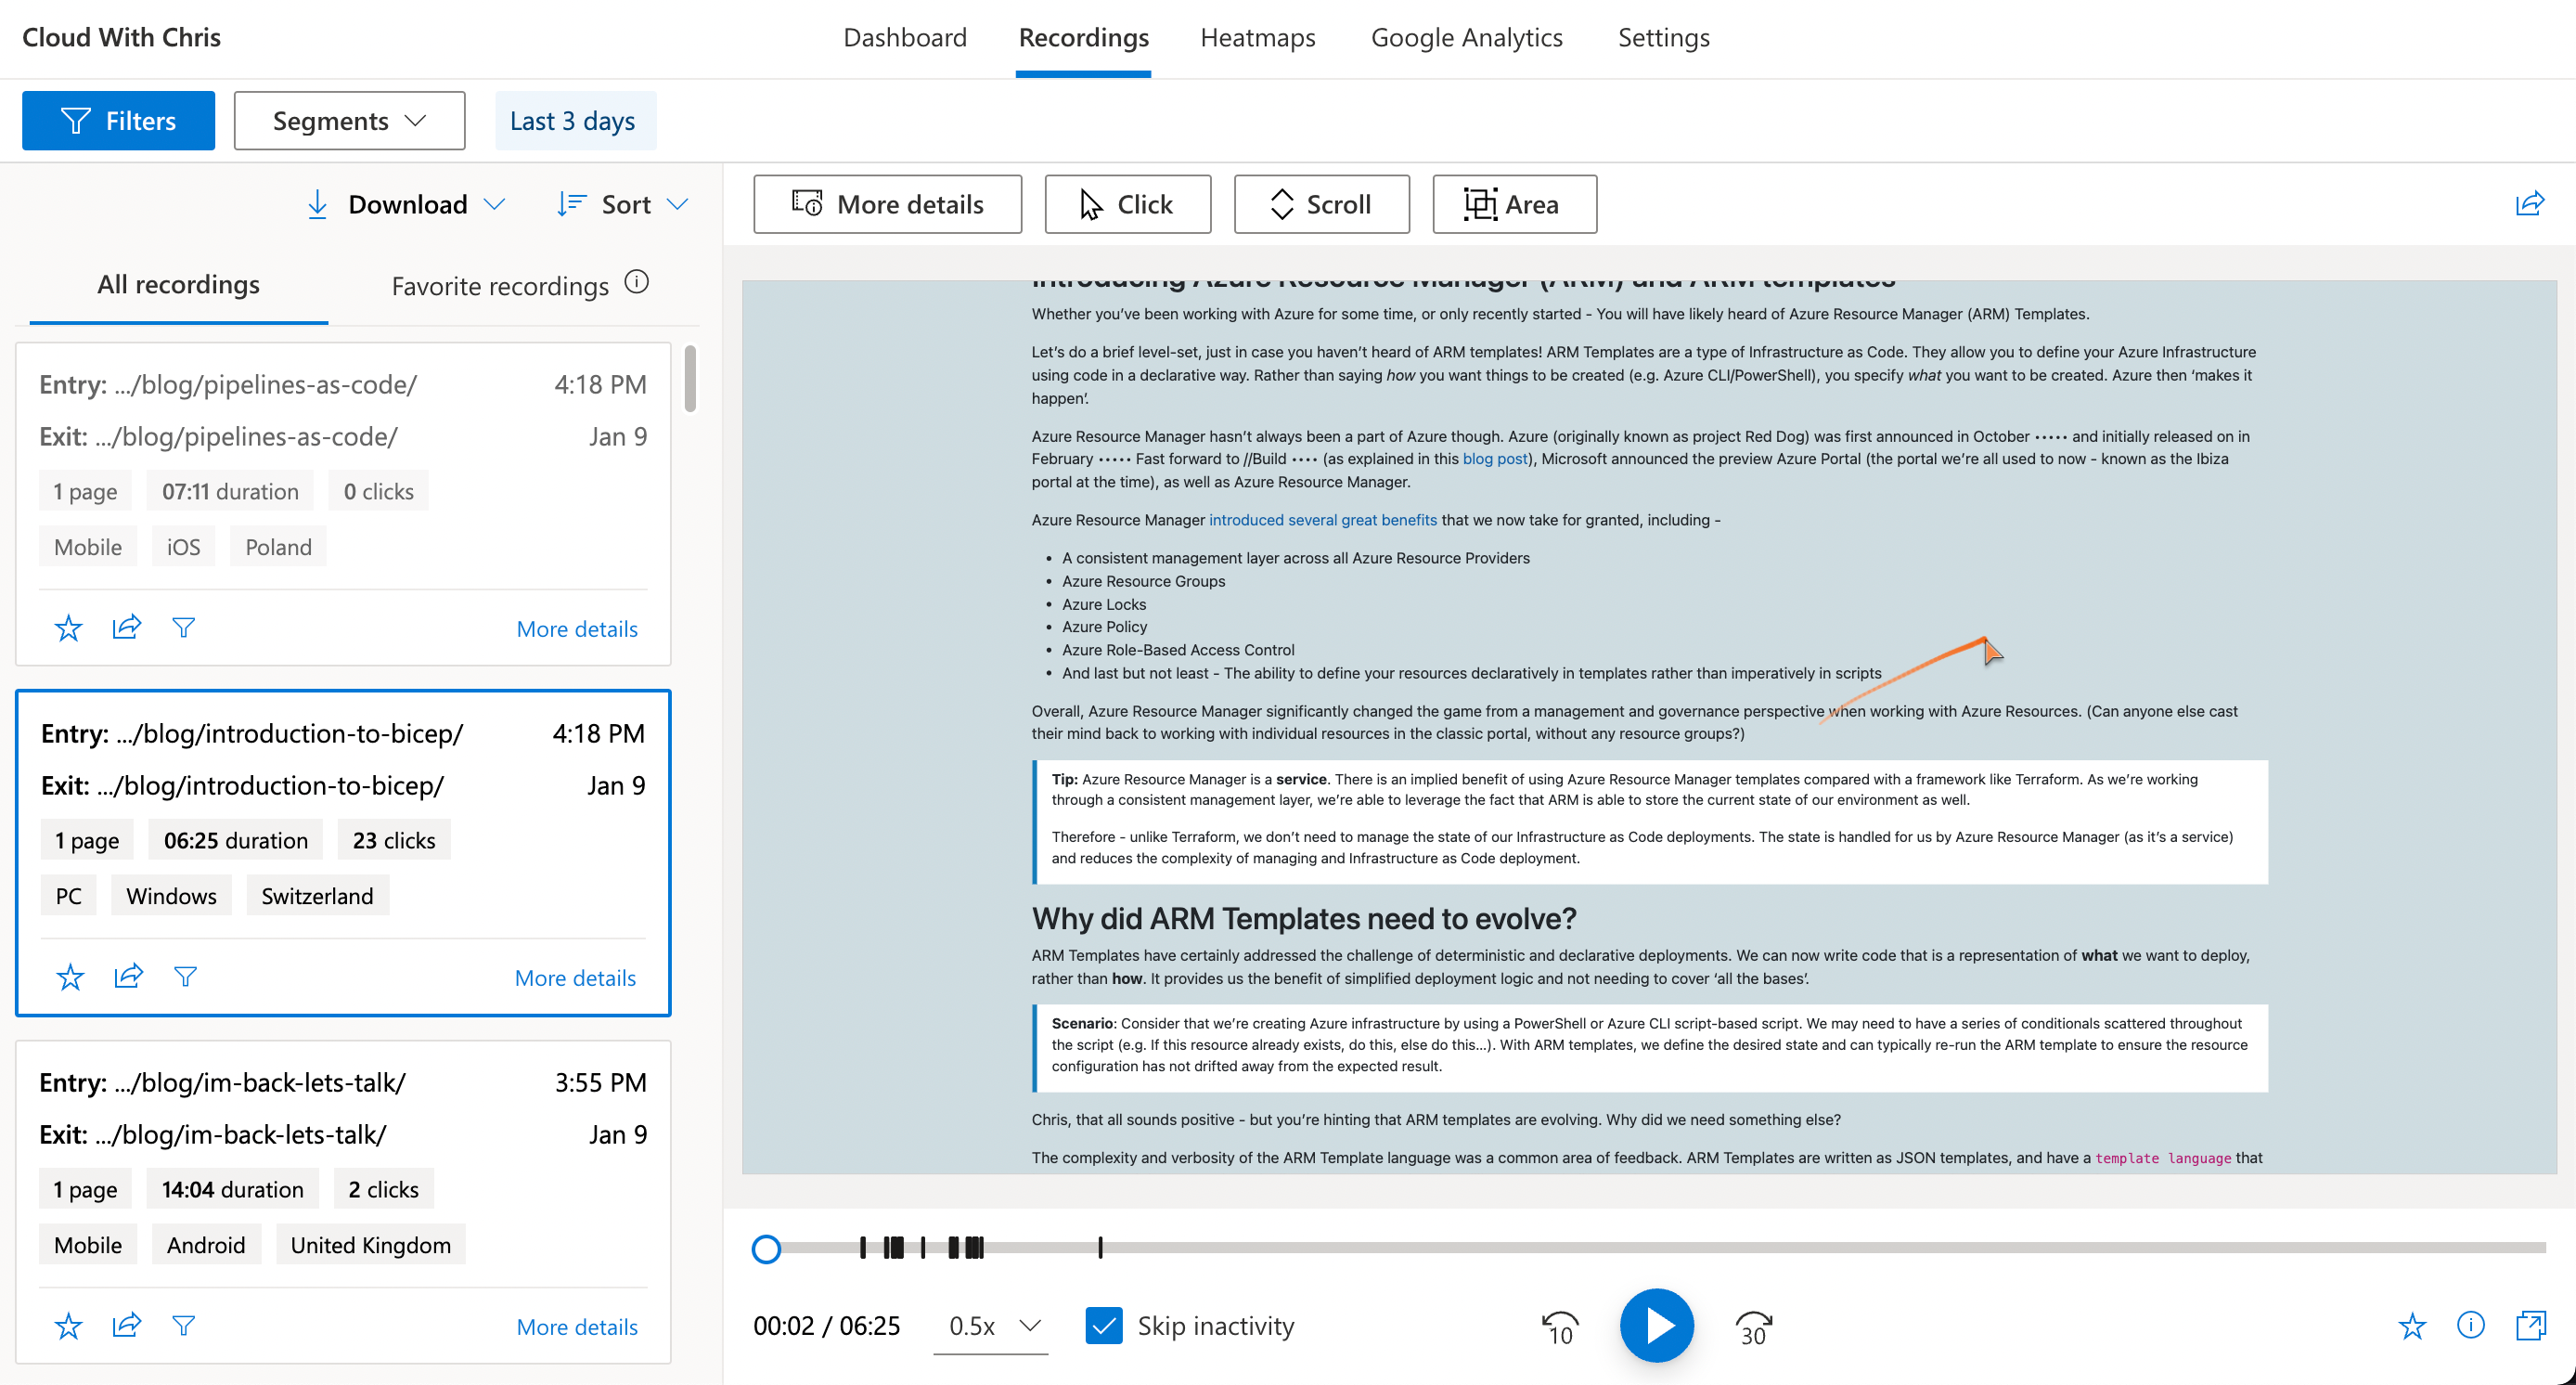Apply filters from the im-back-lets-talk card funnel icon
This screenshot has height=1385, width=2576.
184,1325
